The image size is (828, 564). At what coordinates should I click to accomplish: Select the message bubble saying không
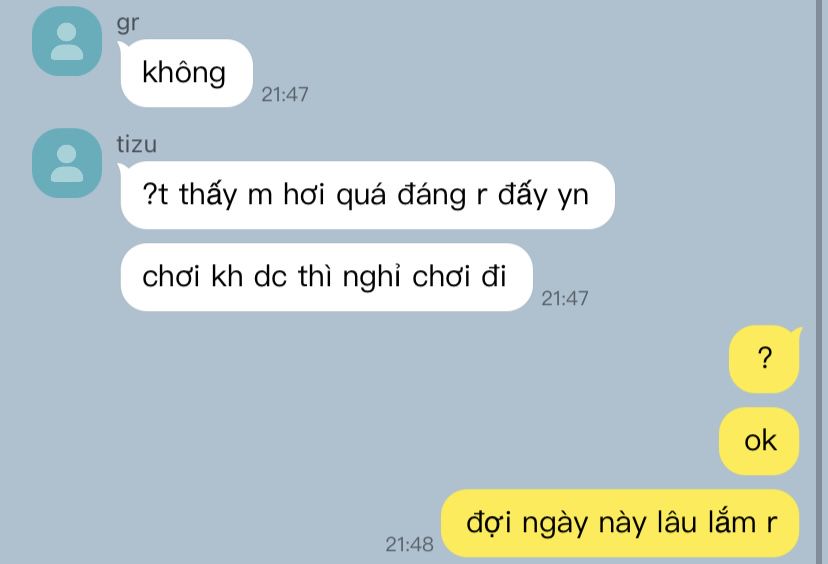pos(186,73)
